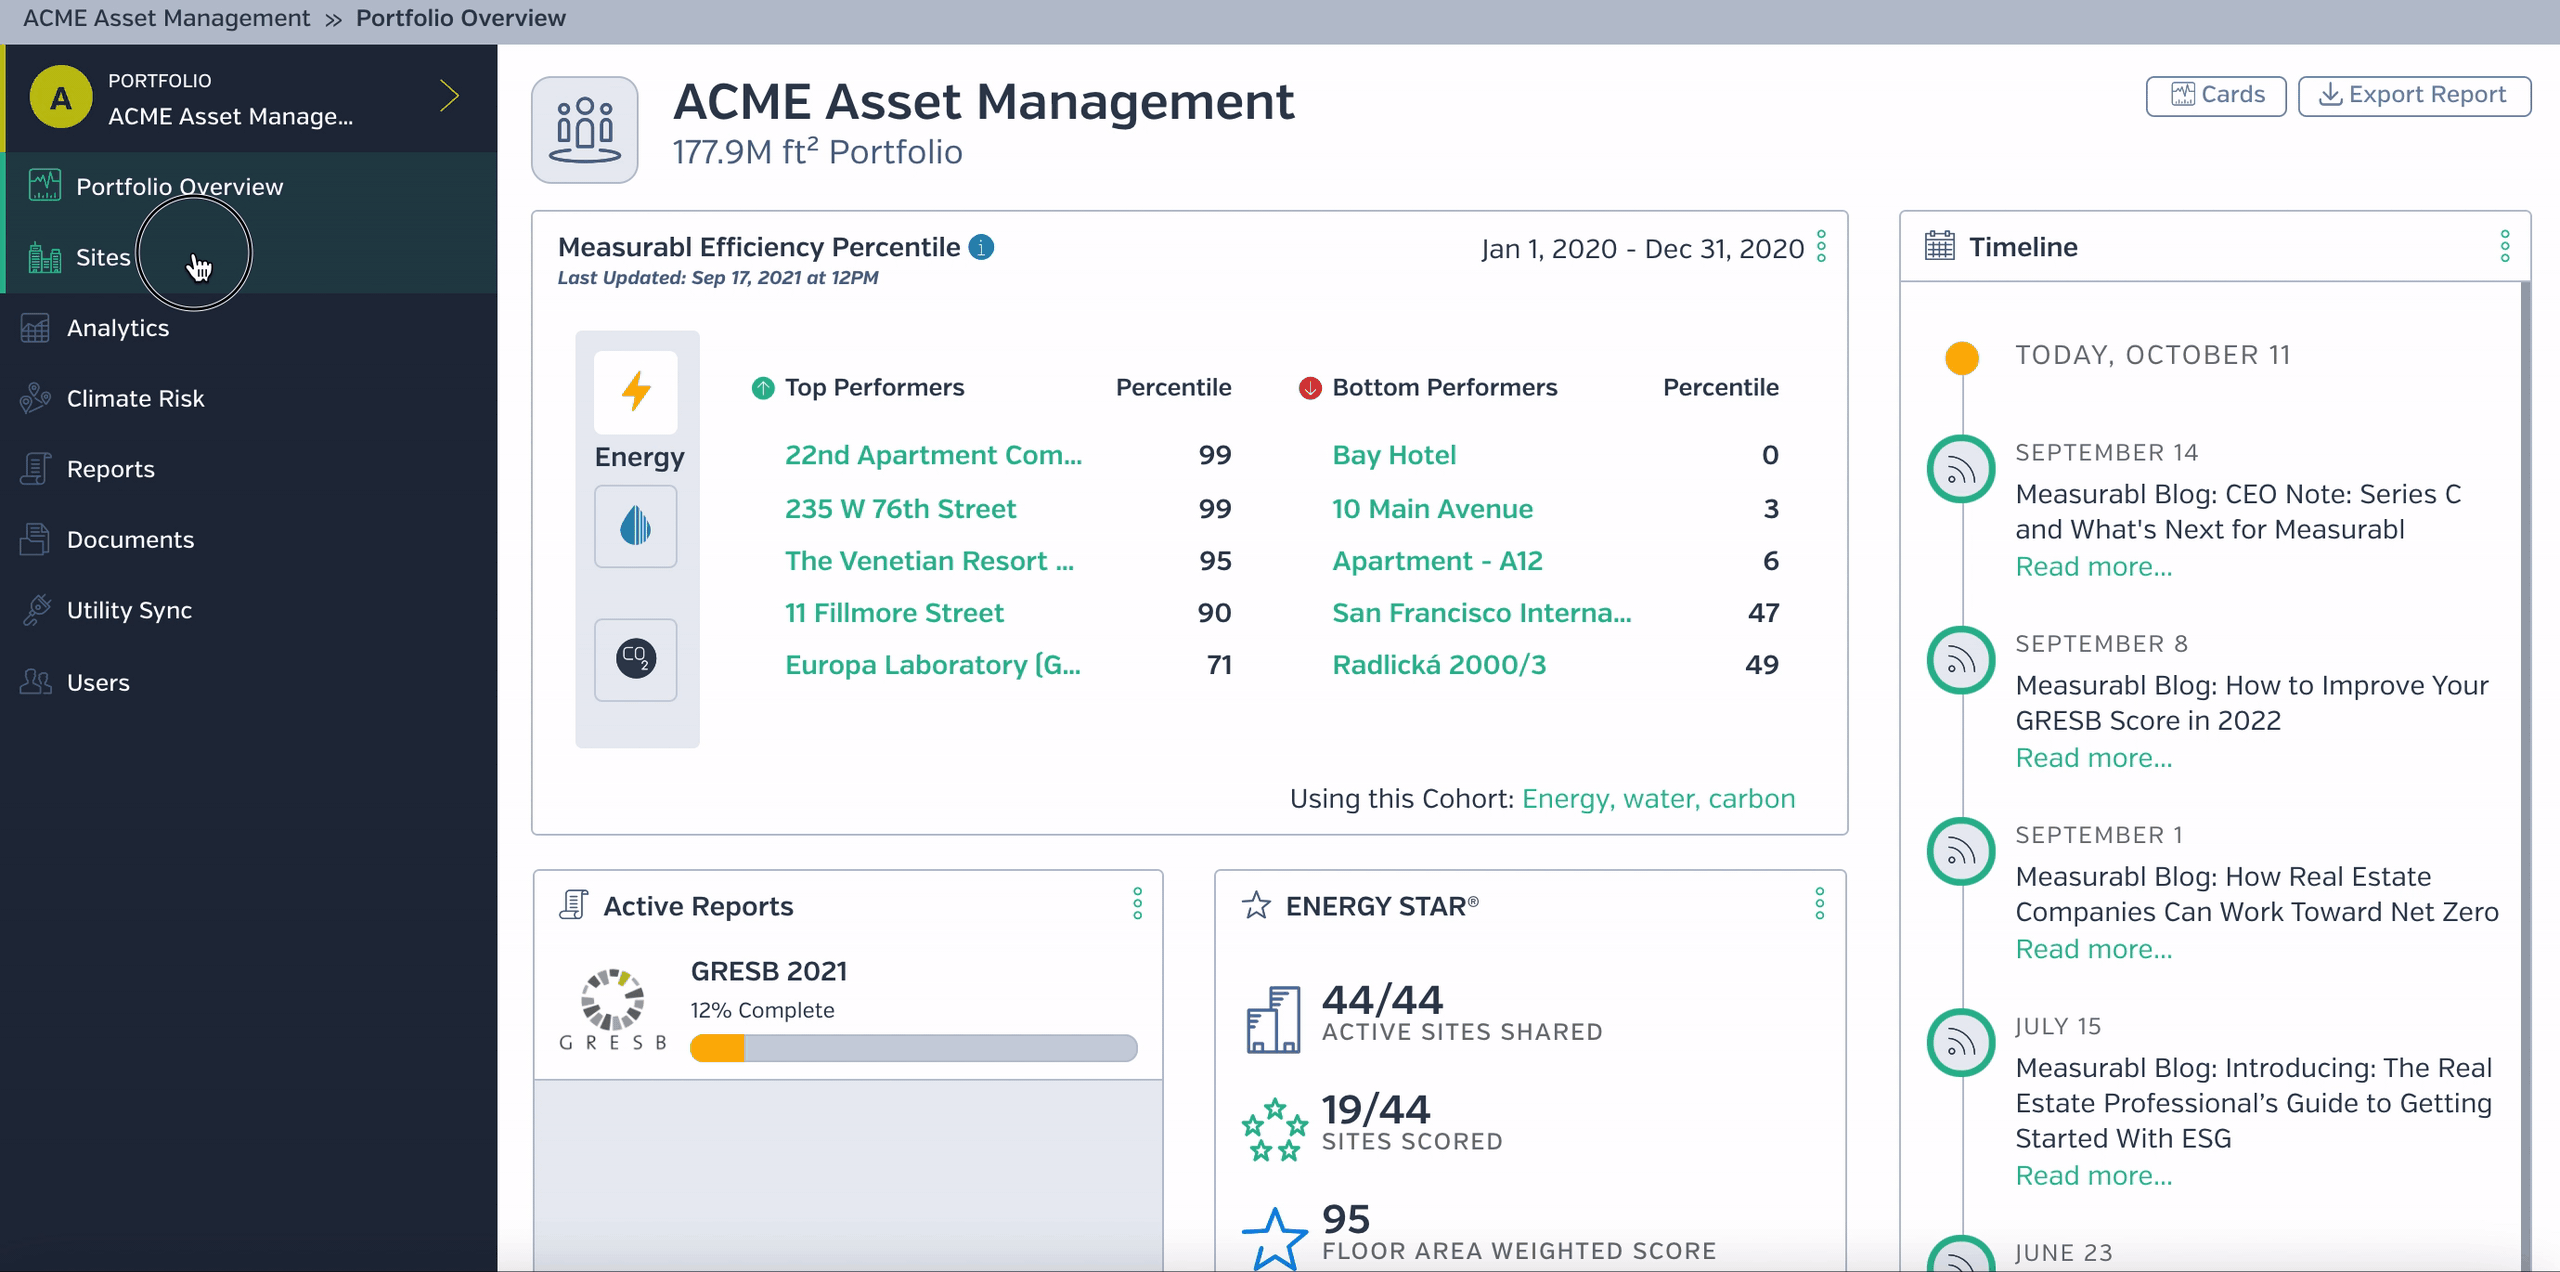Open the Timeline card options menu
Screen dimensions: 2560x1272
2505,246
